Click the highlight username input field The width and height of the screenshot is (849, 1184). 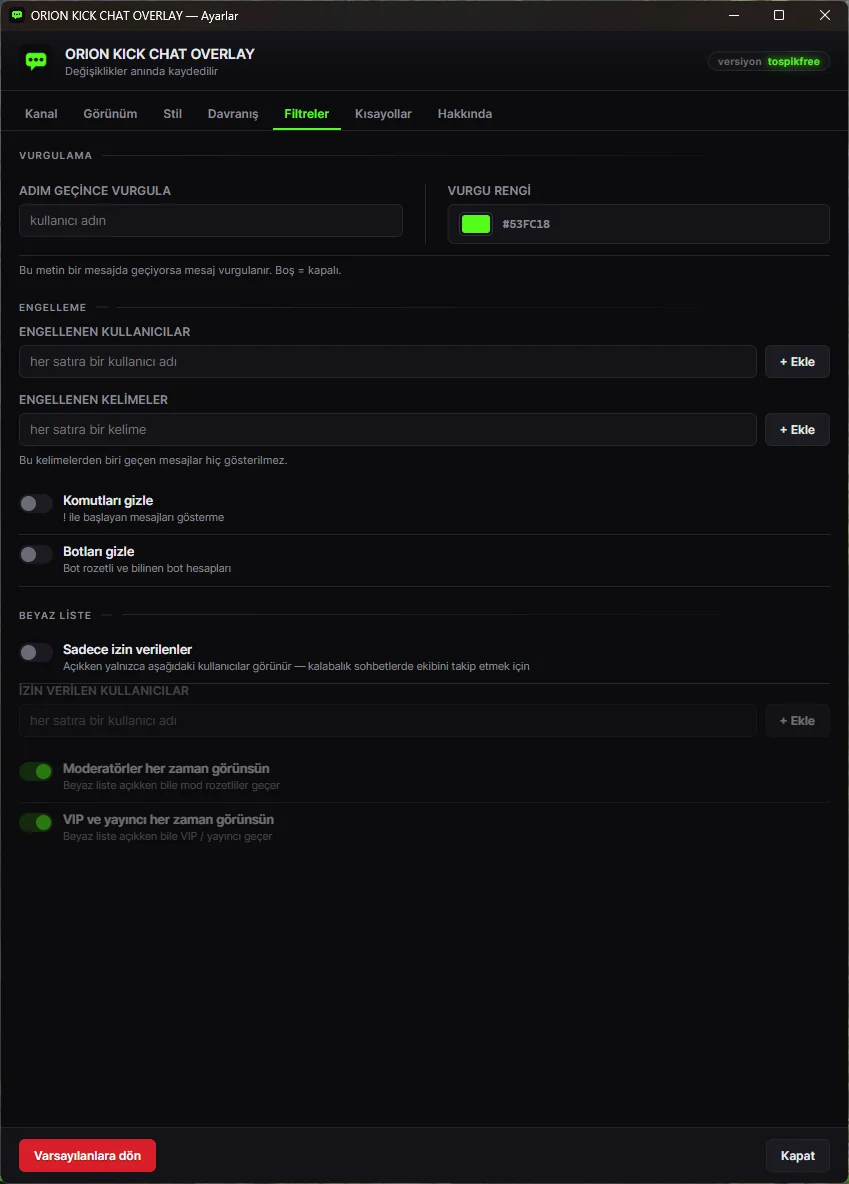(211, 220)
